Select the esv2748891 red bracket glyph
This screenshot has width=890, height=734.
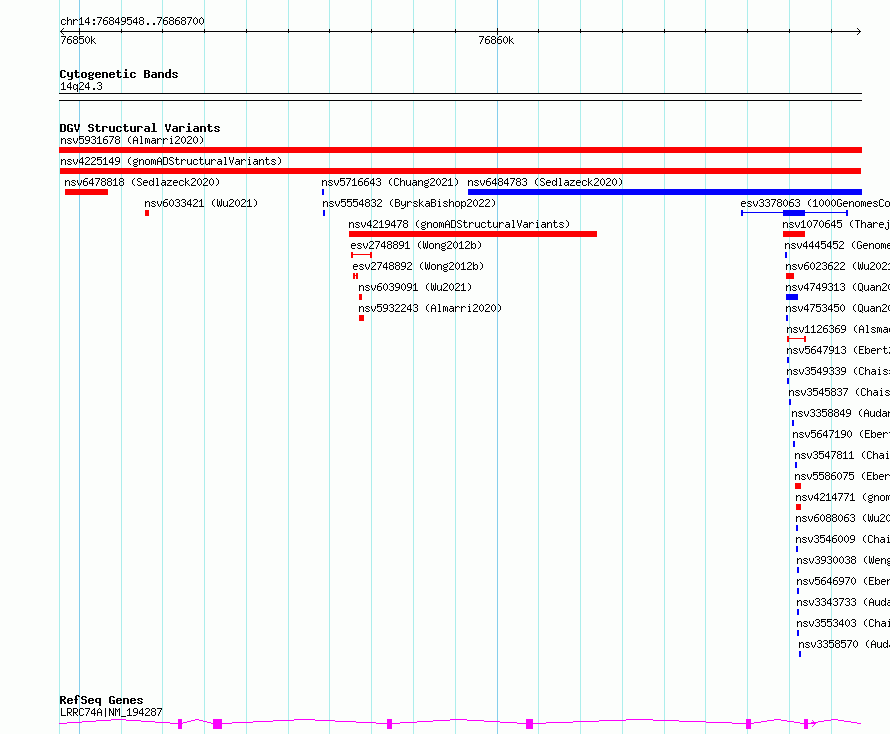tap(362, 255)
